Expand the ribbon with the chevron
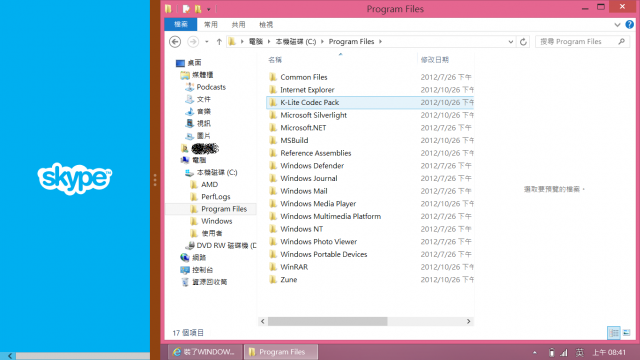This screenshot has width=640, height=360. point(617,25)
